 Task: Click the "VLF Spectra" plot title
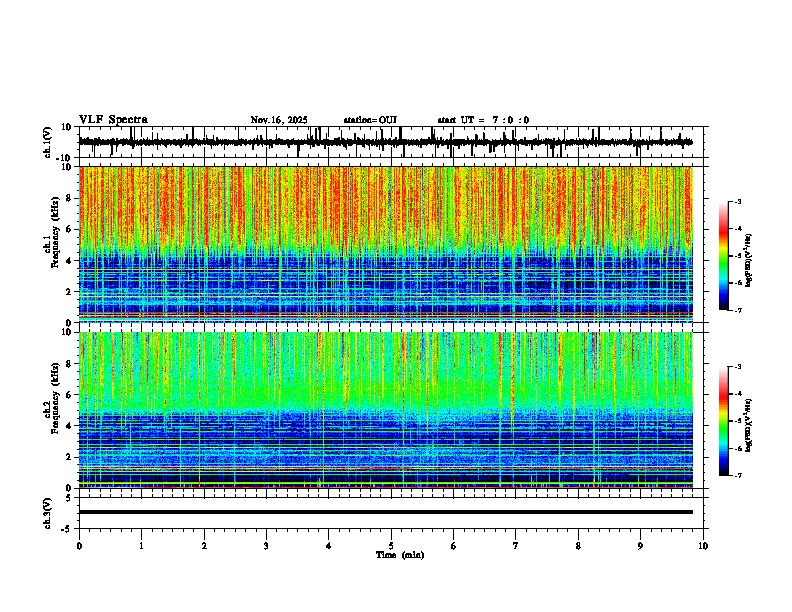tap(113, 119)
